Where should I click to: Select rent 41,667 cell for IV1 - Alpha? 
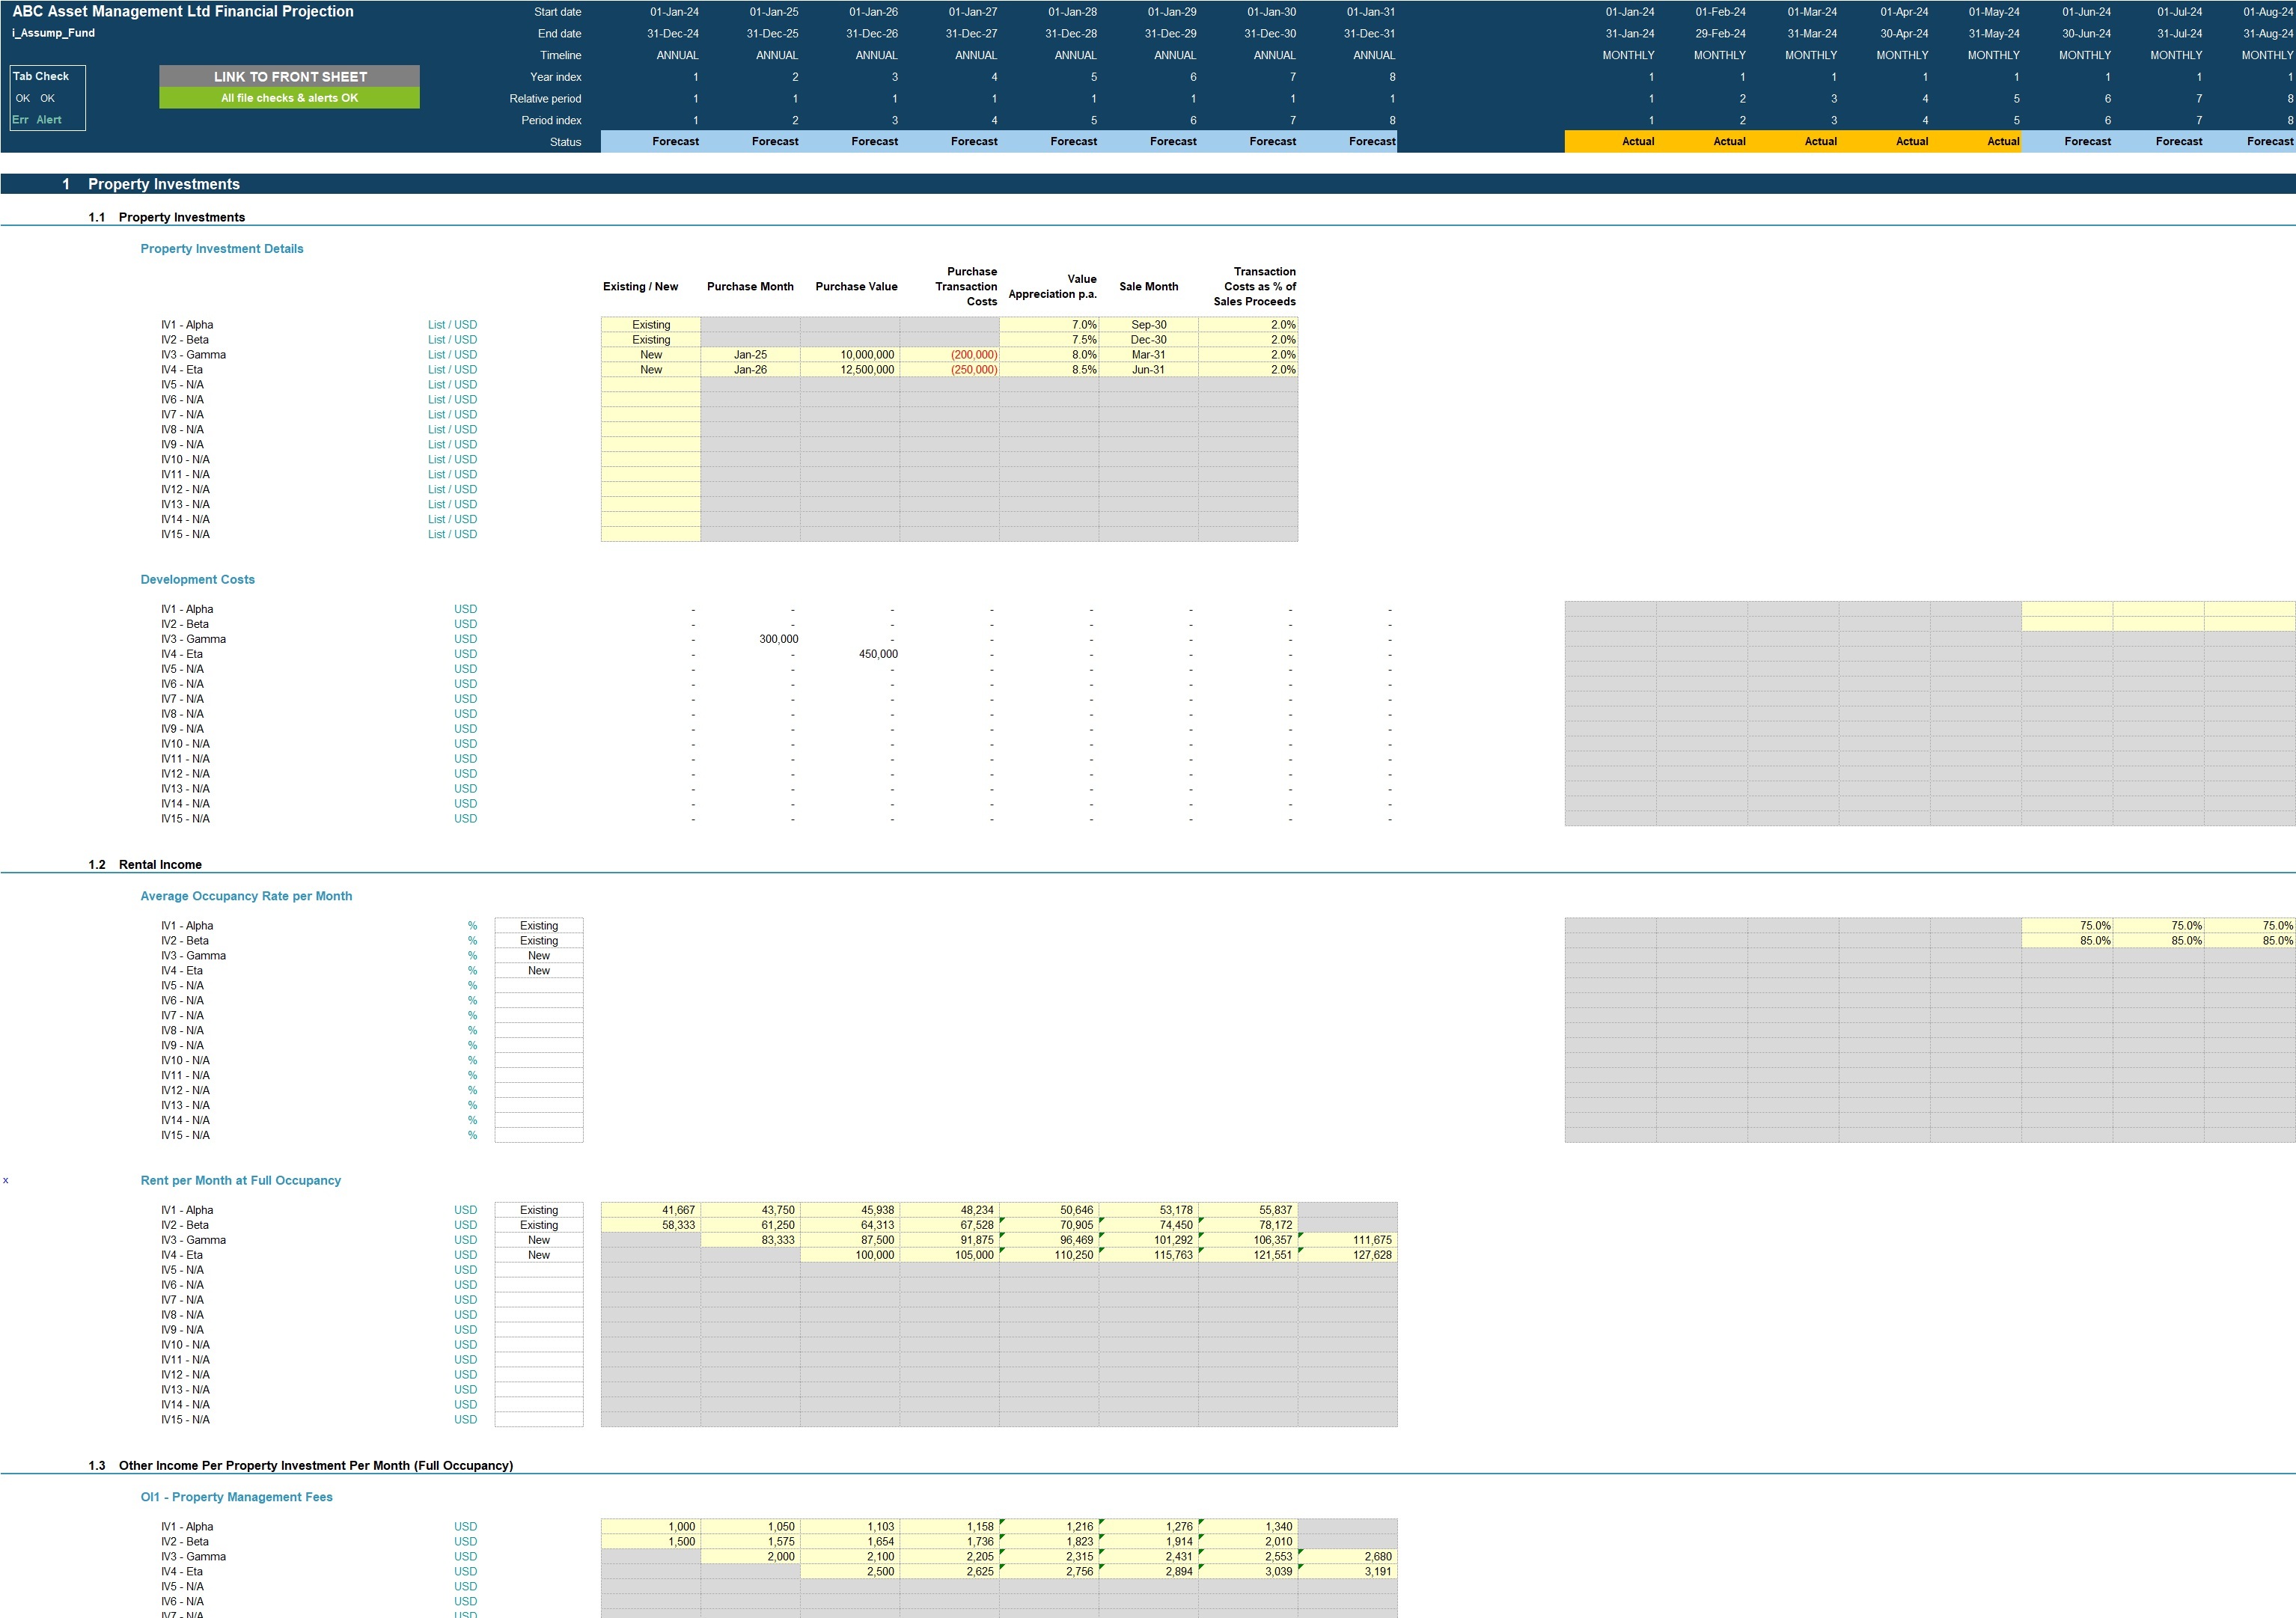651,1210
